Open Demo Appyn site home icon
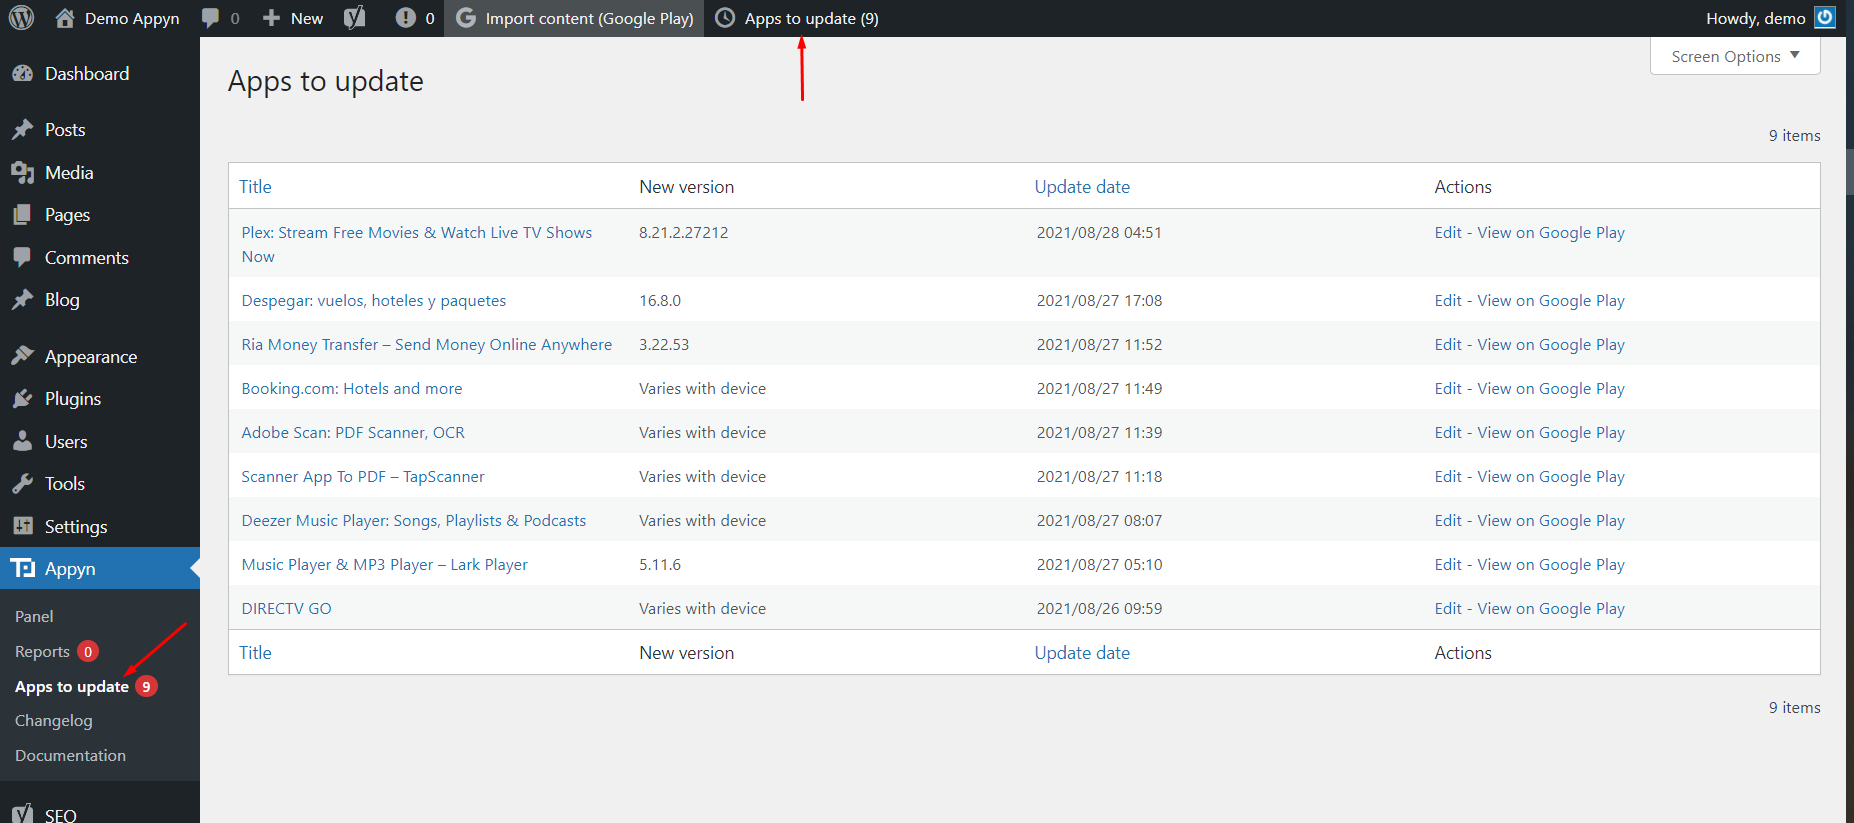 coord(65,18)
